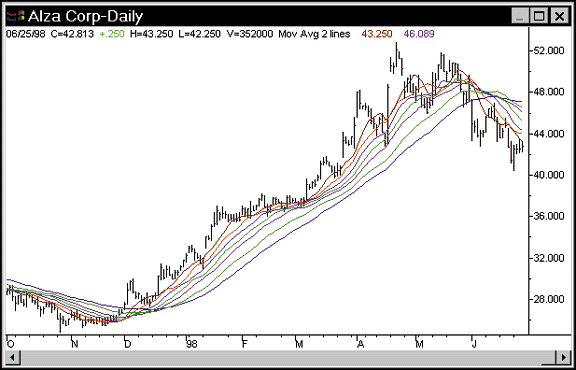Click the low value L=42.250
The height and width of the screenshot is (370, 576).
(200, 34)
